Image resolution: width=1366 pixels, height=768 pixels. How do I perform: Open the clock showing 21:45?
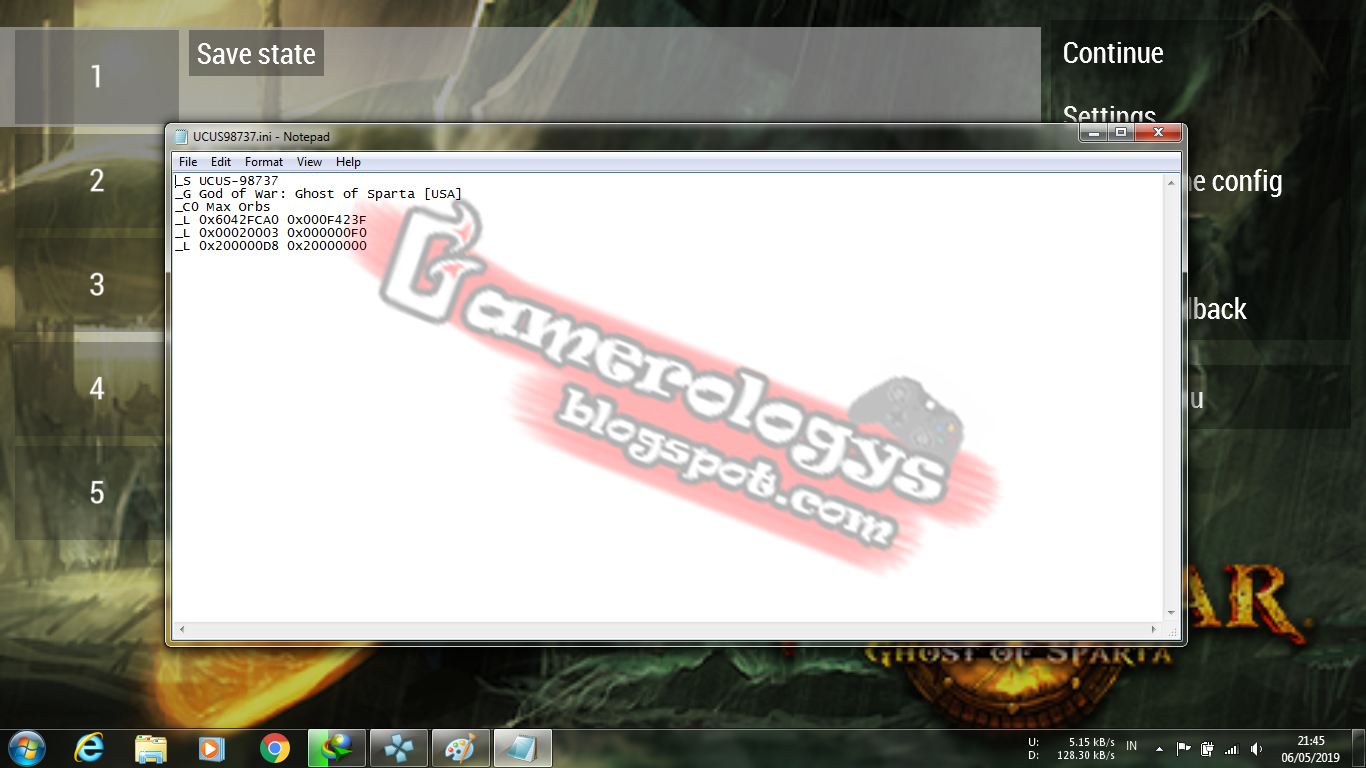1311,748
